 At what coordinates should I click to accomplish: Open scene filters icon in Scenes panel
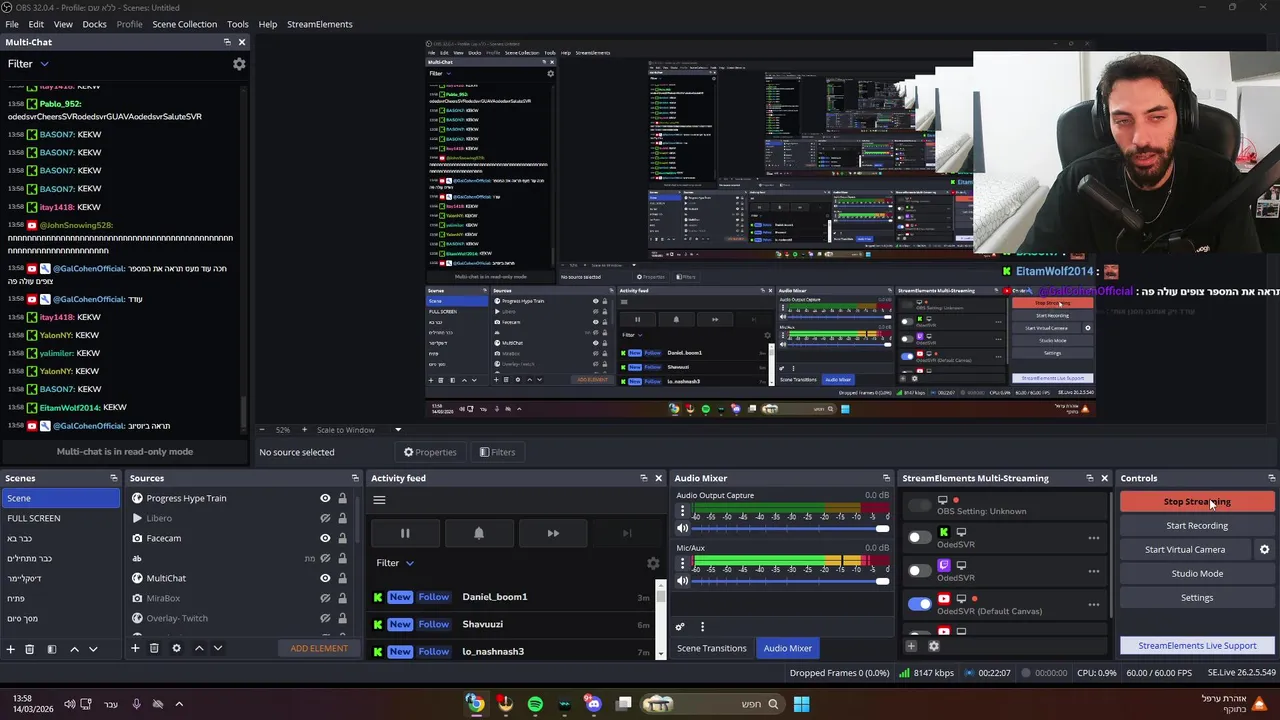click(51, 649)
